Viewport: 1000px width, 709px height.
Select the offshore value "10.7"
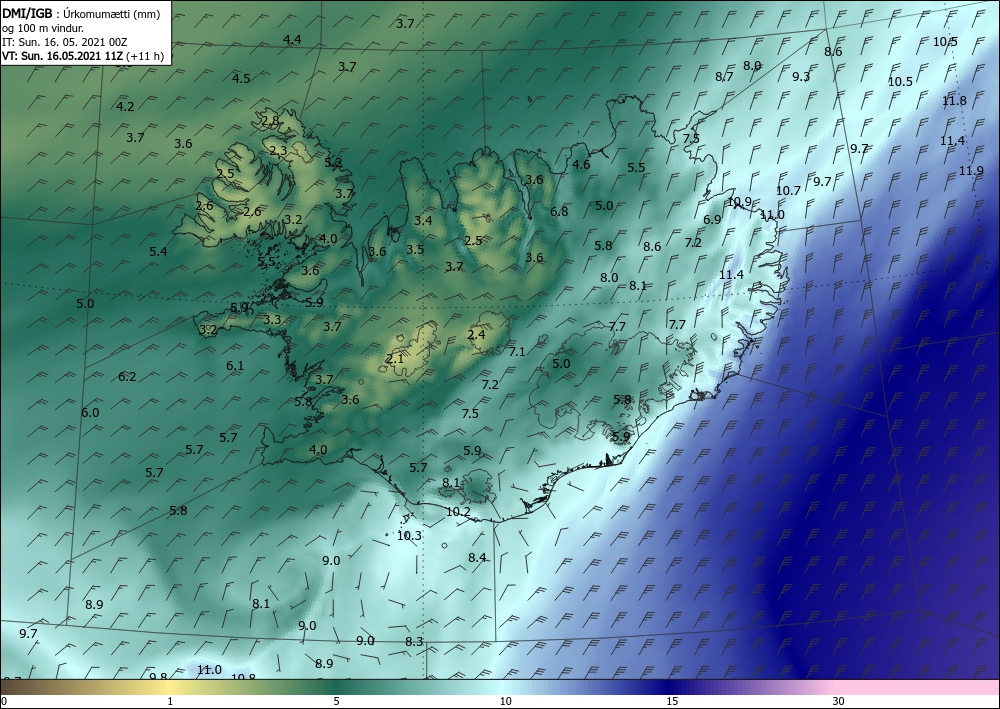(788, 191)
